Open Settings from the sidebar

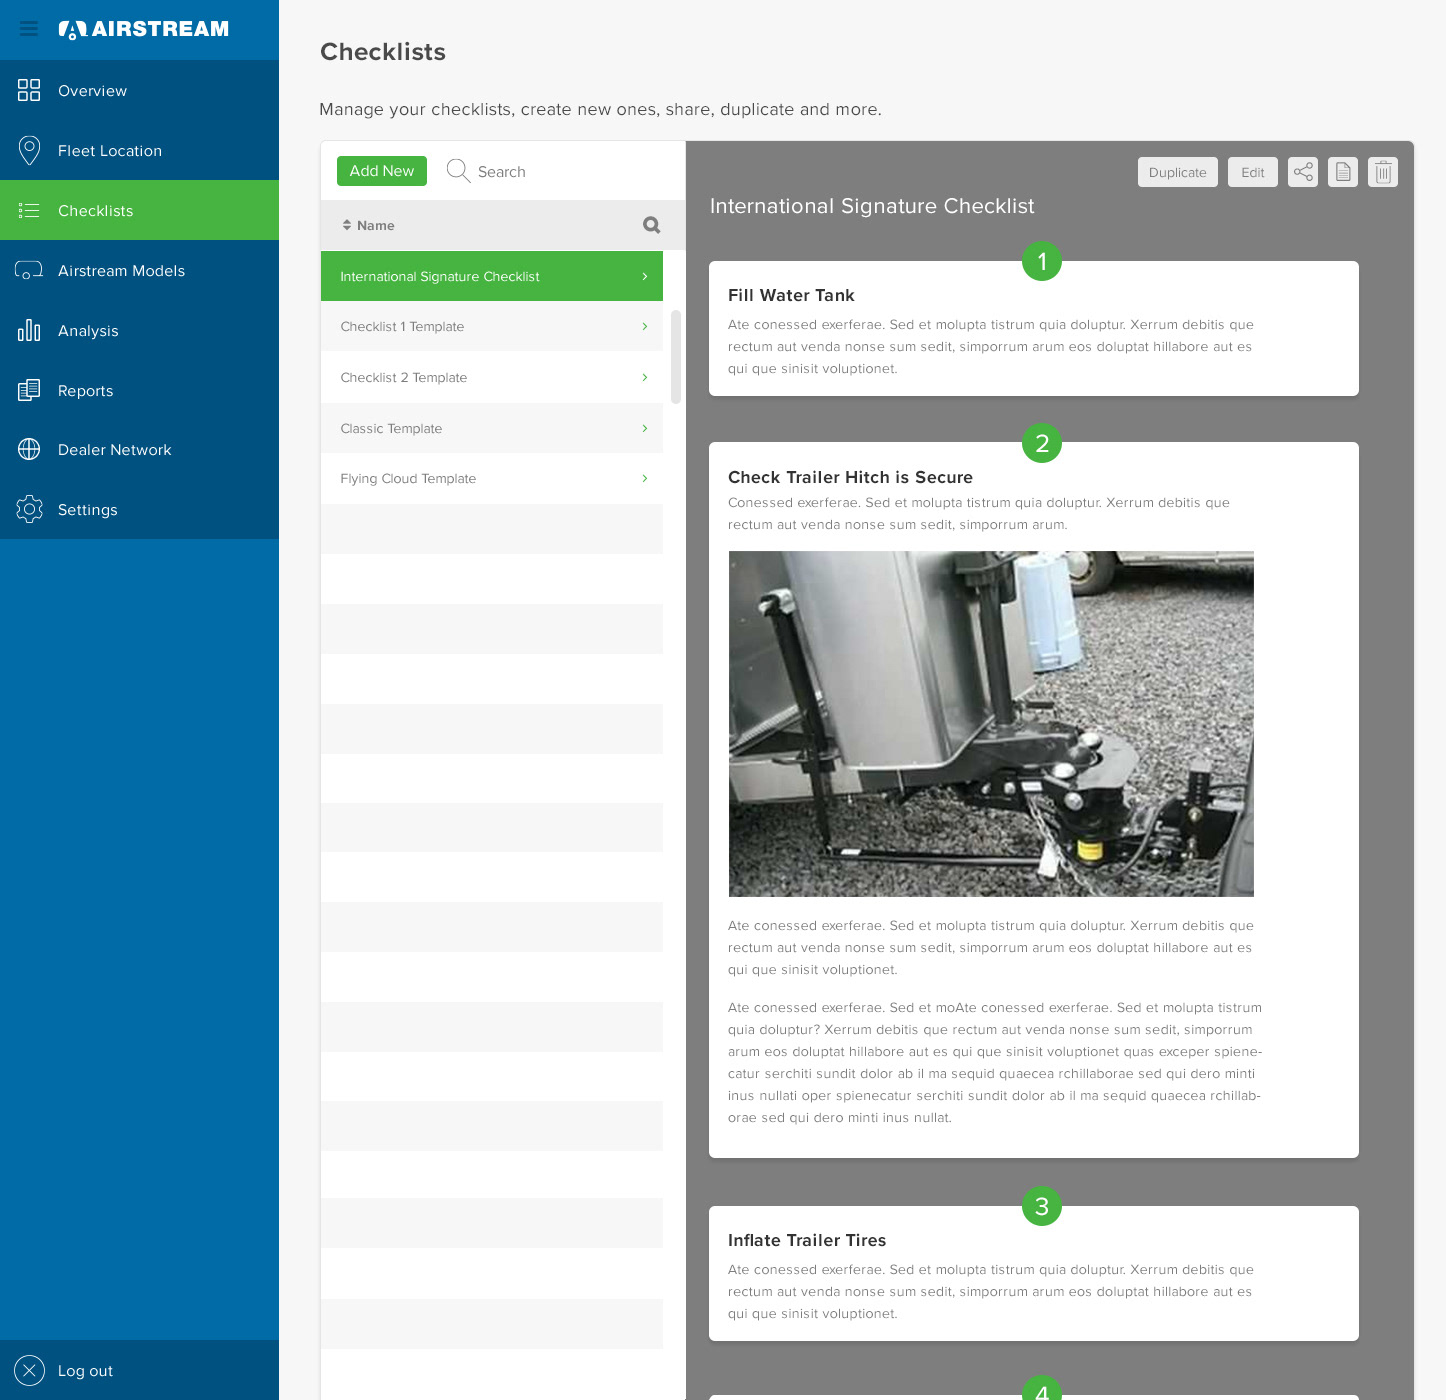click(x=140, y=509)
